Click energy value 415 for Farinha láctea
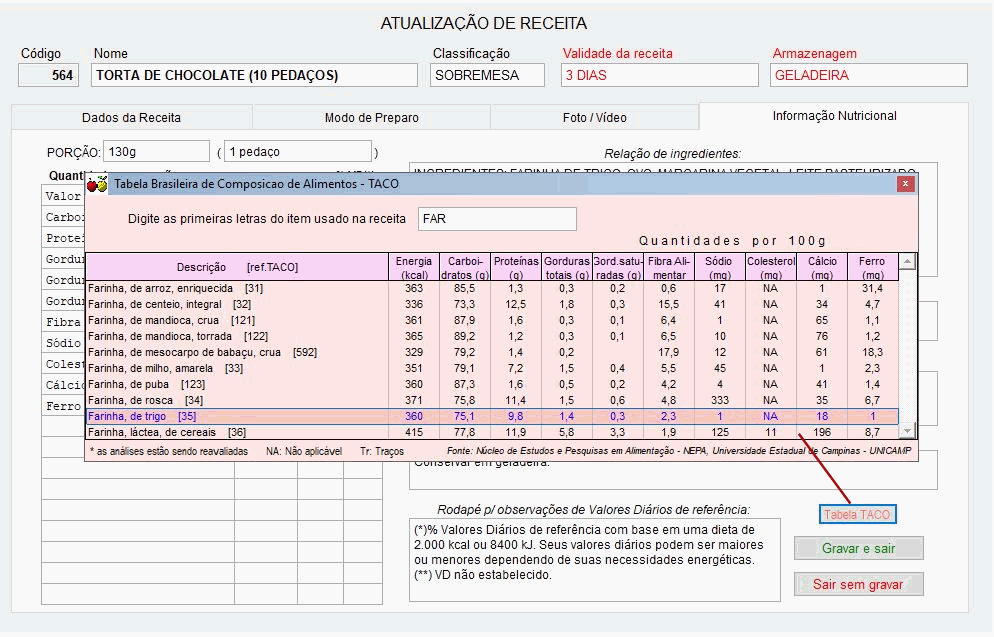994x637 pixels. [x=414, y=432]
